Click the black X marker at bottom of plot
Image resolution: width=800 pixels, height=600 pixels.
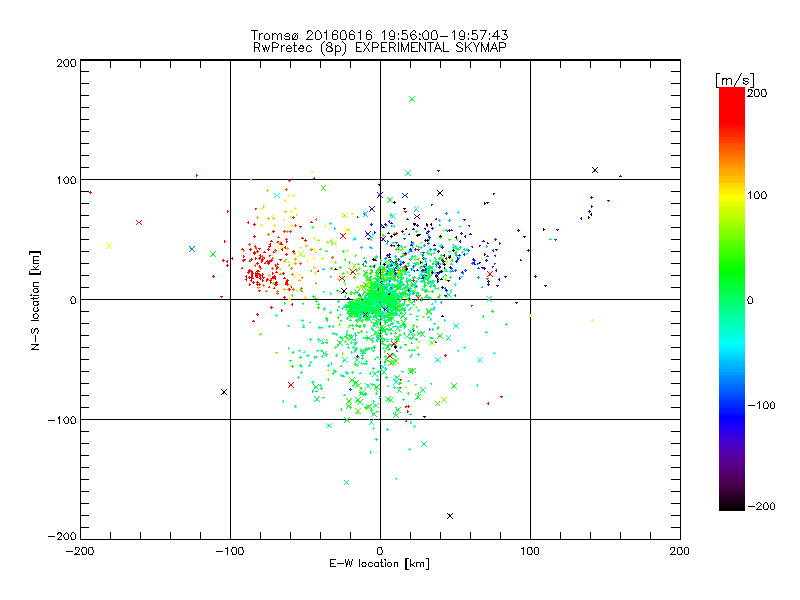pos(449,516)
